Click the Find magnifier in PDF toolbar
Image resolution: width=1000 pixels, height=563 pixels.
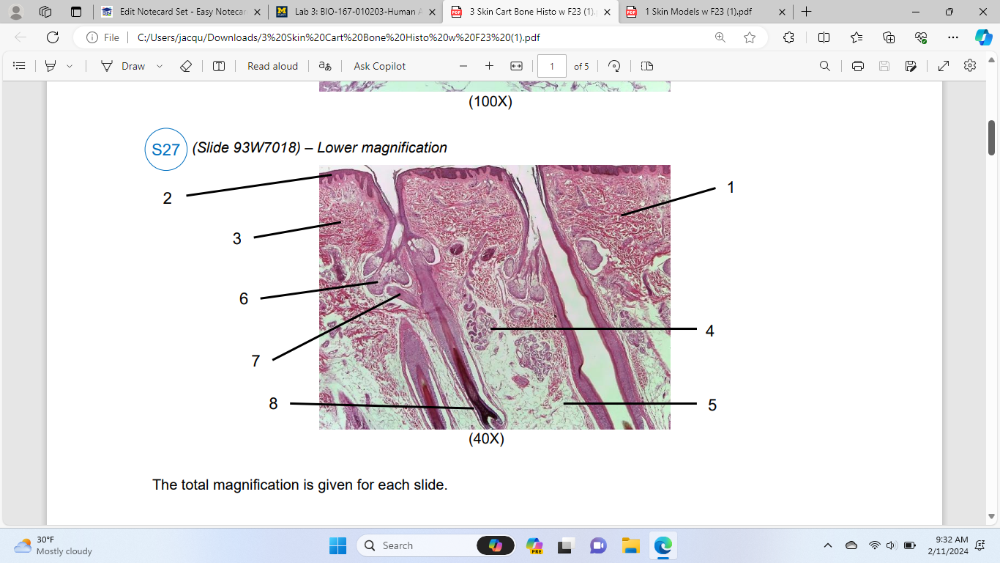click(824, 66)
